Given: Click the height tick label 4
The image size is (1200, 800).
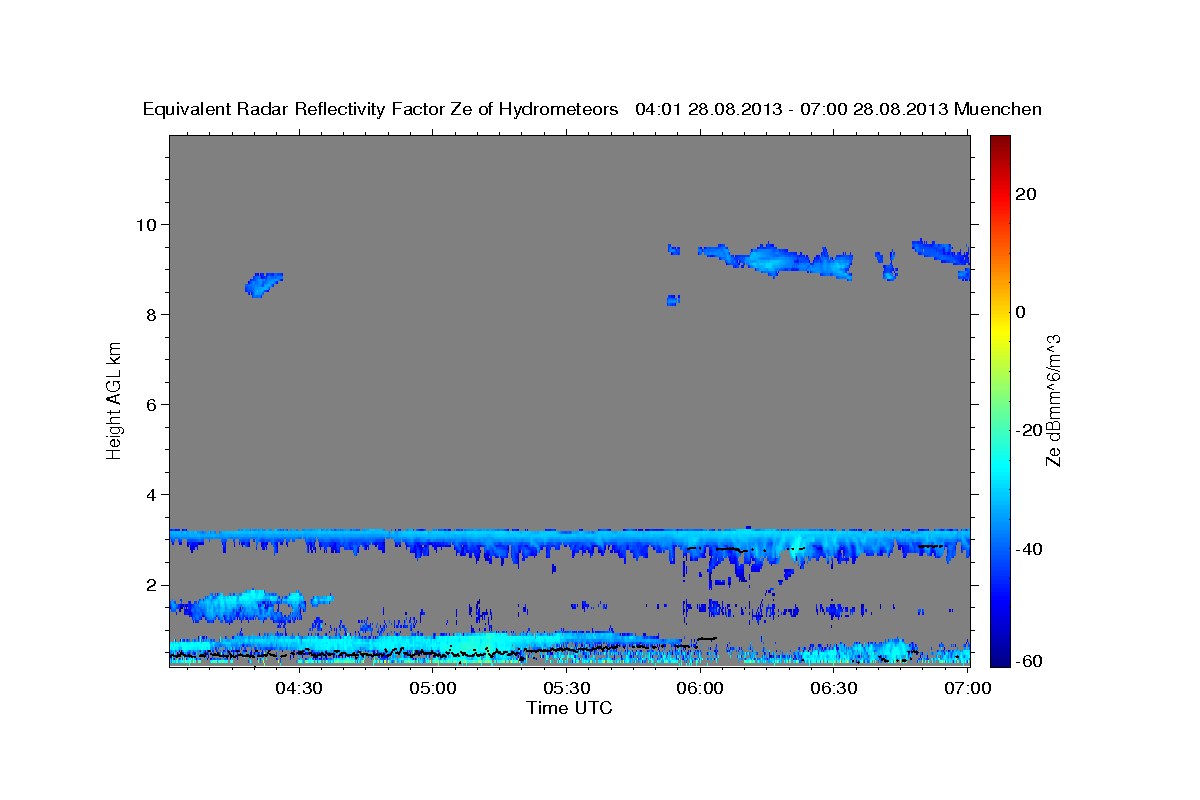Looking at the screenshot, I should pyautogui.click(x=151, y=495).
